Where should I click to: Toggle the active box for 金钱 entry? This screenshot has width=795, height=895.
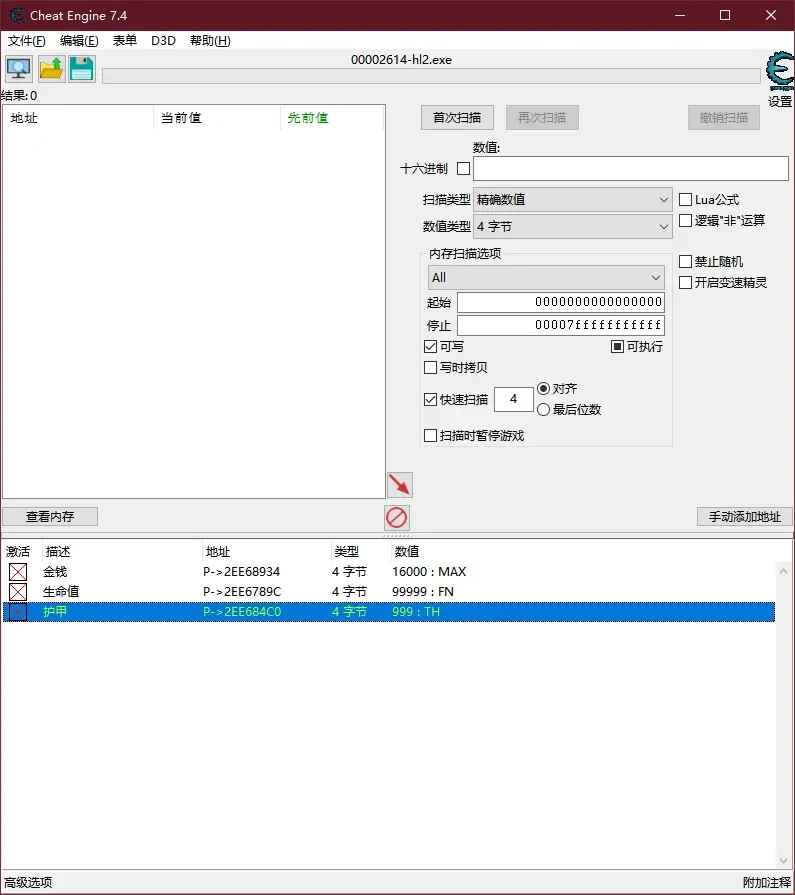tap(18, 572)
